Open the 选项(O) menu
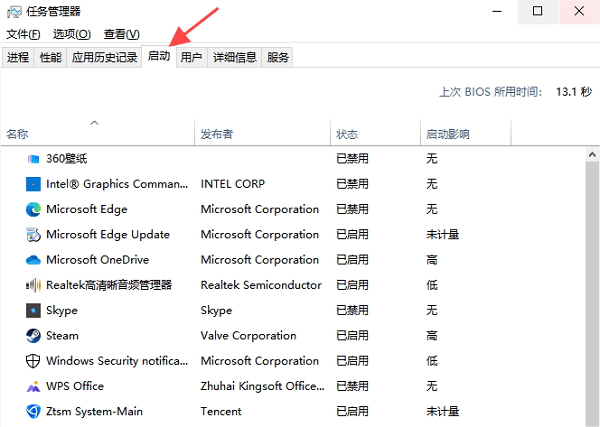Screen dimensions: 600x427 pos(72,34)
